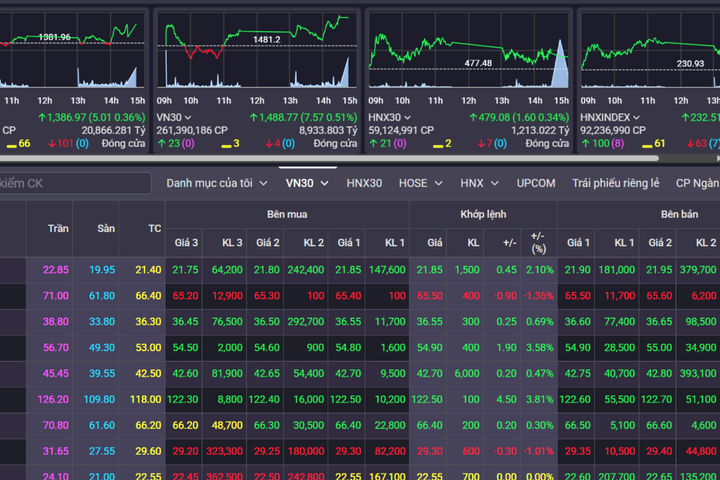Viewport: 720px width, 480px height.
Task: Open the Trái phiếu riêng lẻ tab
Action: [616, 183]
